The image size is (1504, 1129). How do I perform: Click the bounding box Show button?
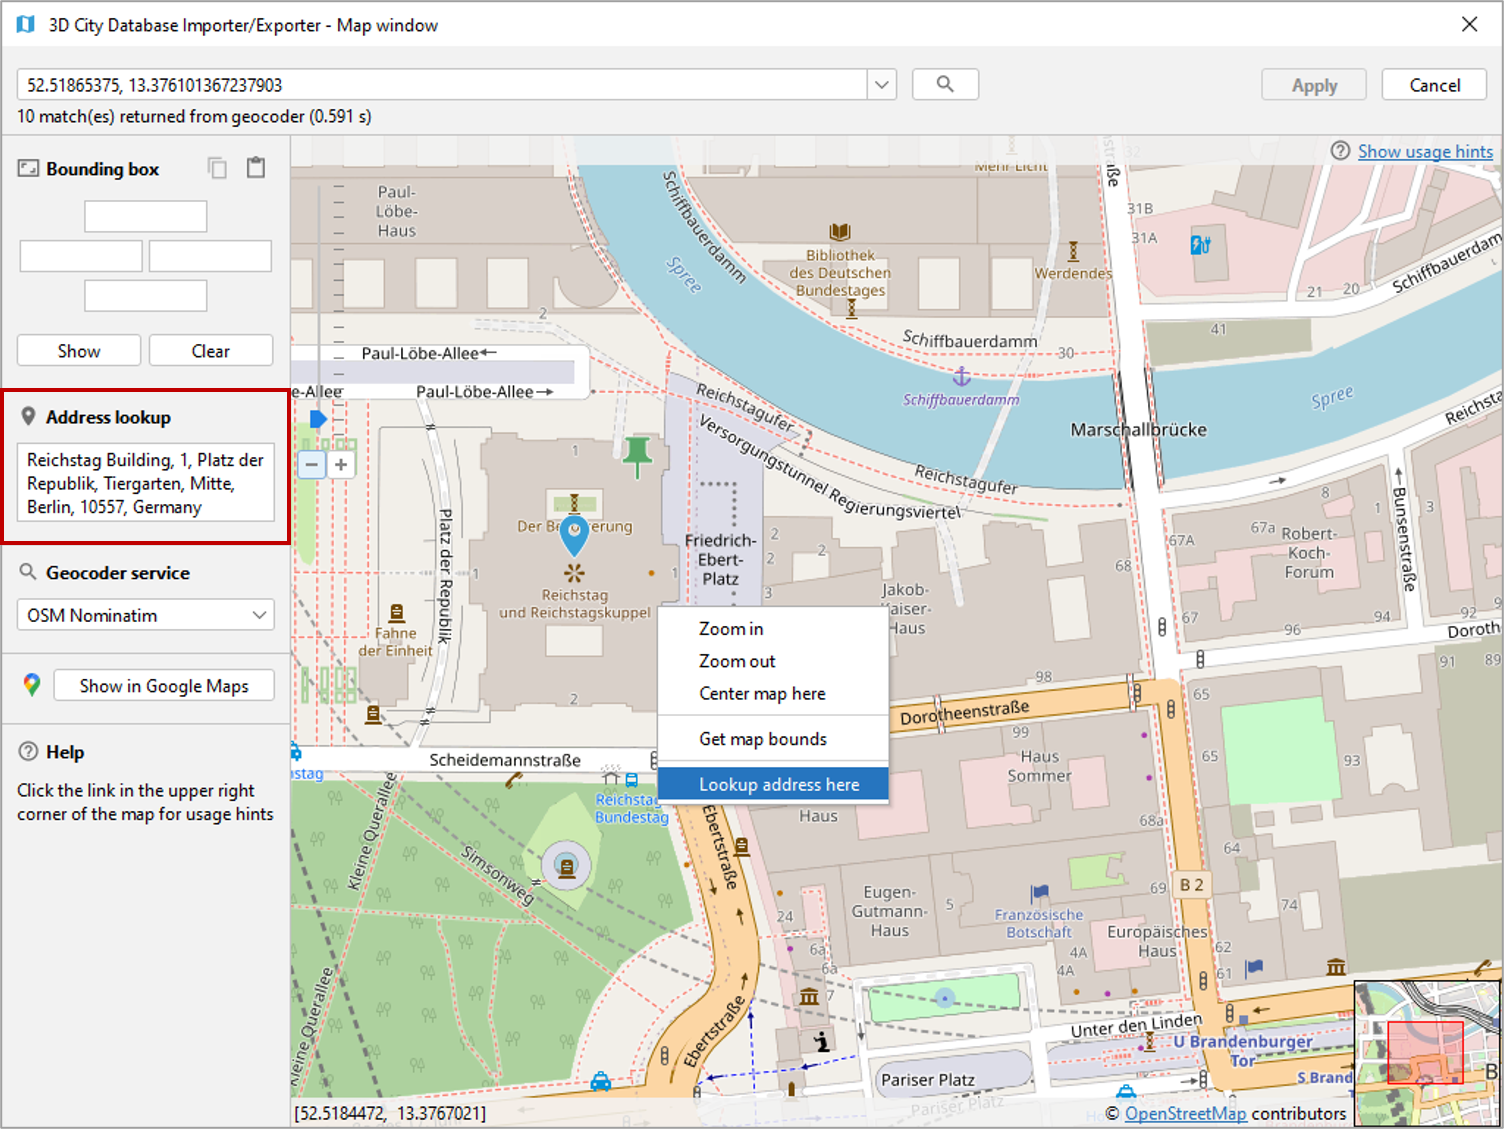point(79,351)
